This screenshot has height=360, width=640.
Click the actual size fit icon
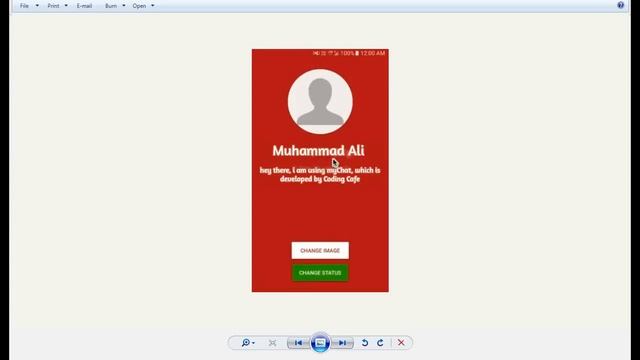[x=272, y=343]
